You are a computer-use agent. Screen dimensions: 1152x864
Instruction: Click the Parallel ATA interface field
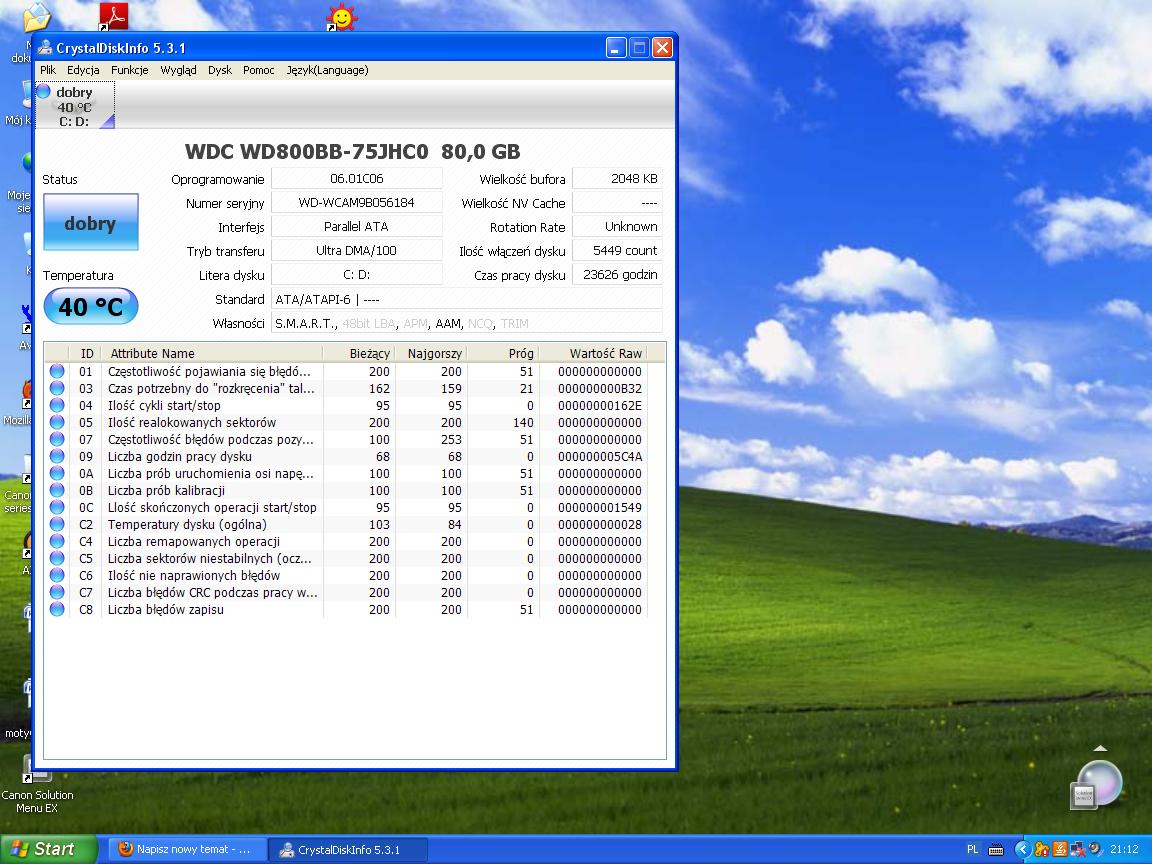click(x=356, y=227)
